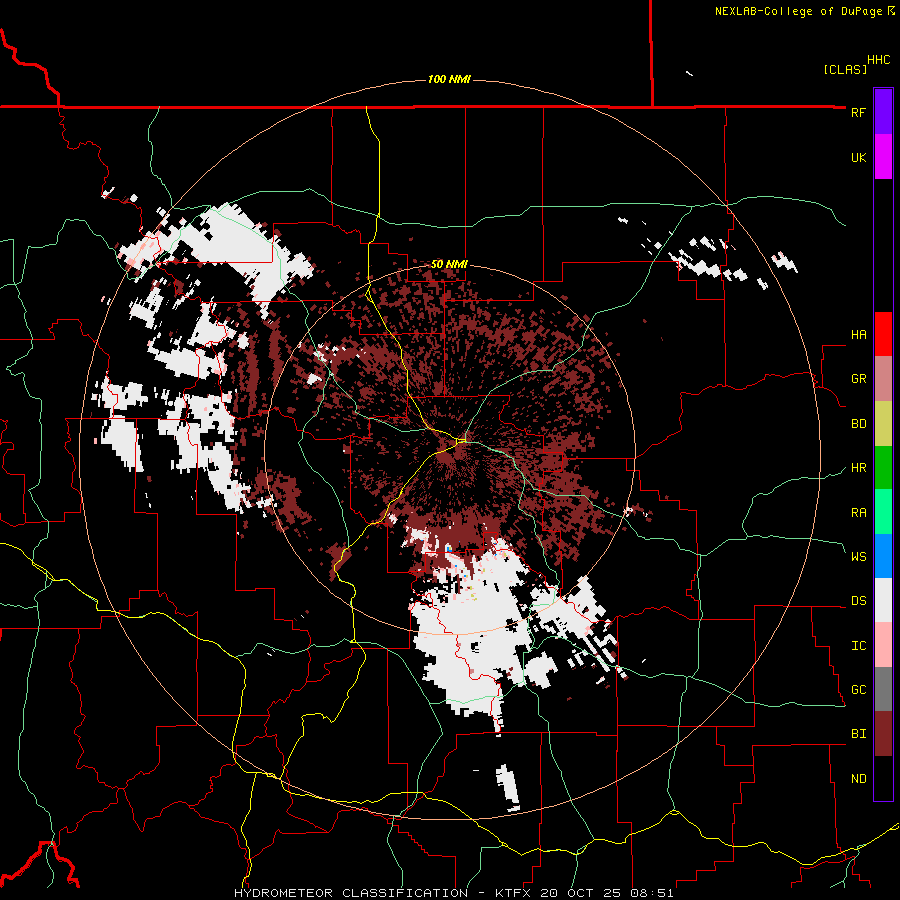Click the DS legend label
This screenshot has width=900, height=900.
pyautogui.click(x=858, y=601)
